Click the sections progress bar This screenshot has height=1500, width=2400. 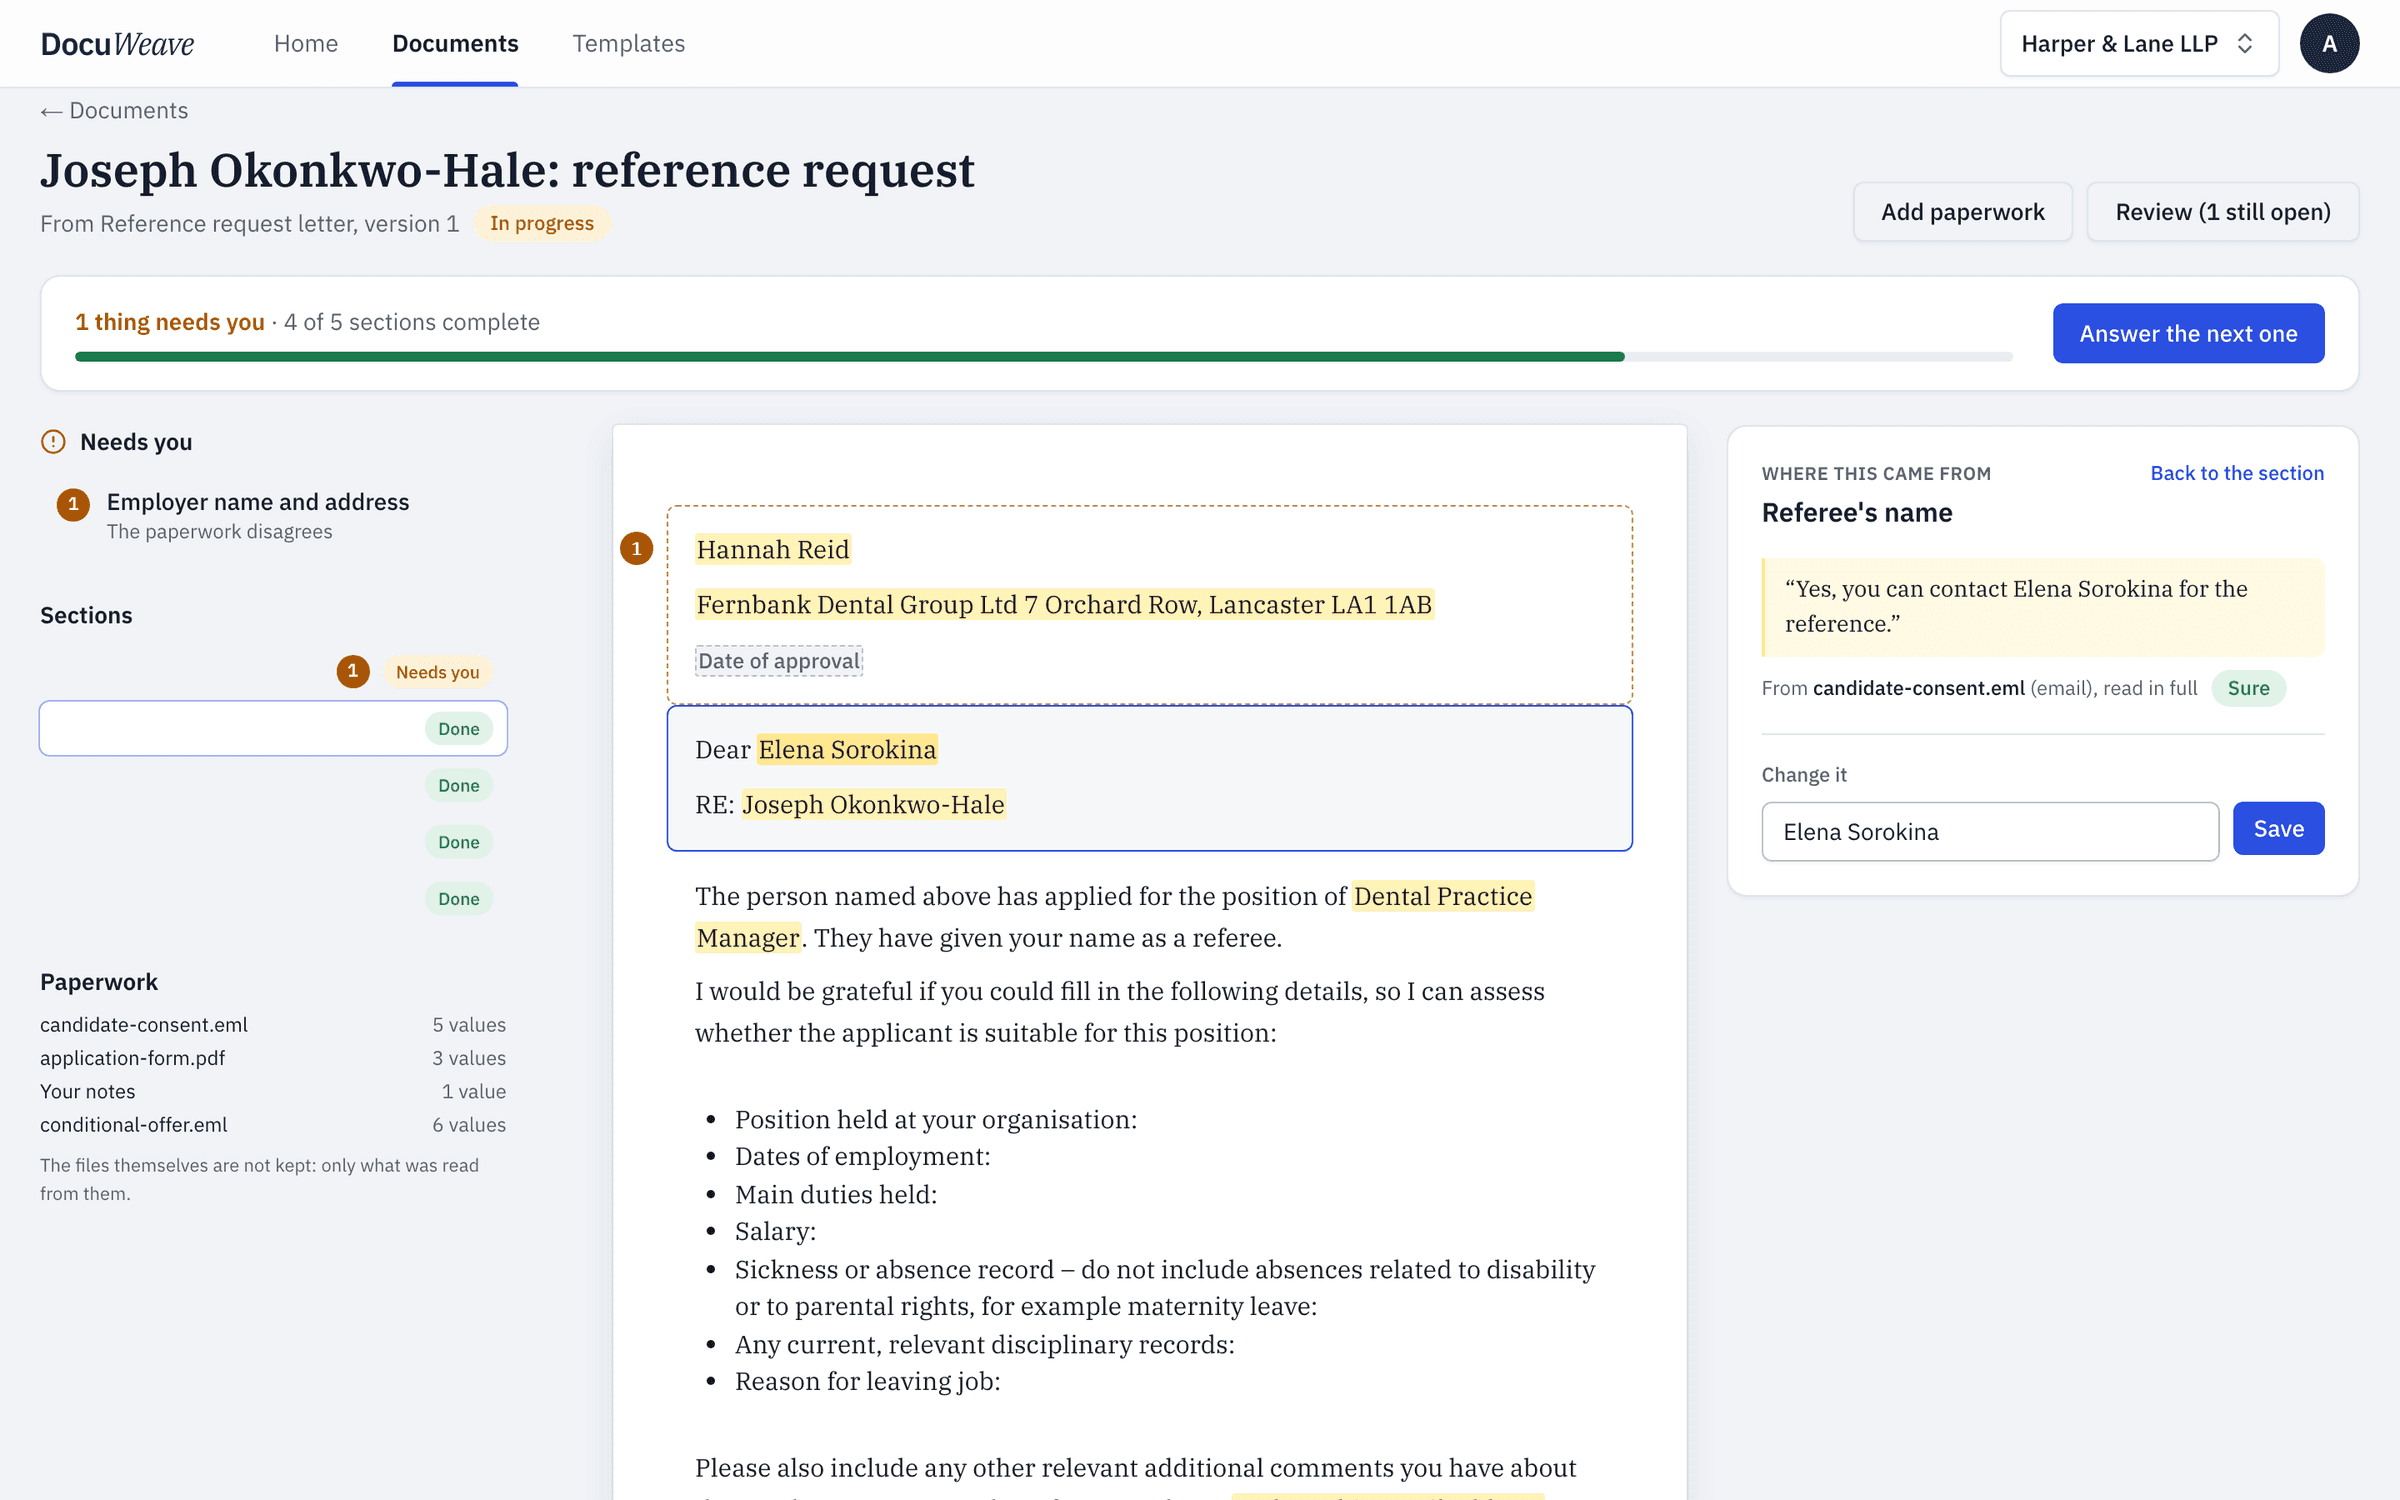pos(1043,357)
